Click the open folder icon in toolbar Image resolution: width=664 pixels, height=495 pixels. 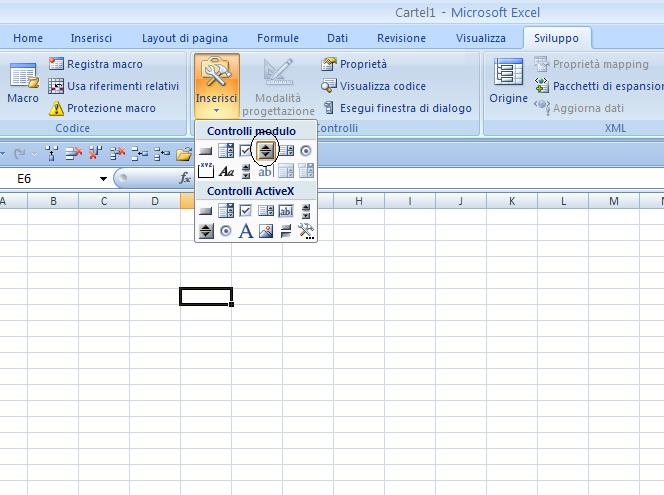click(184, 154)
